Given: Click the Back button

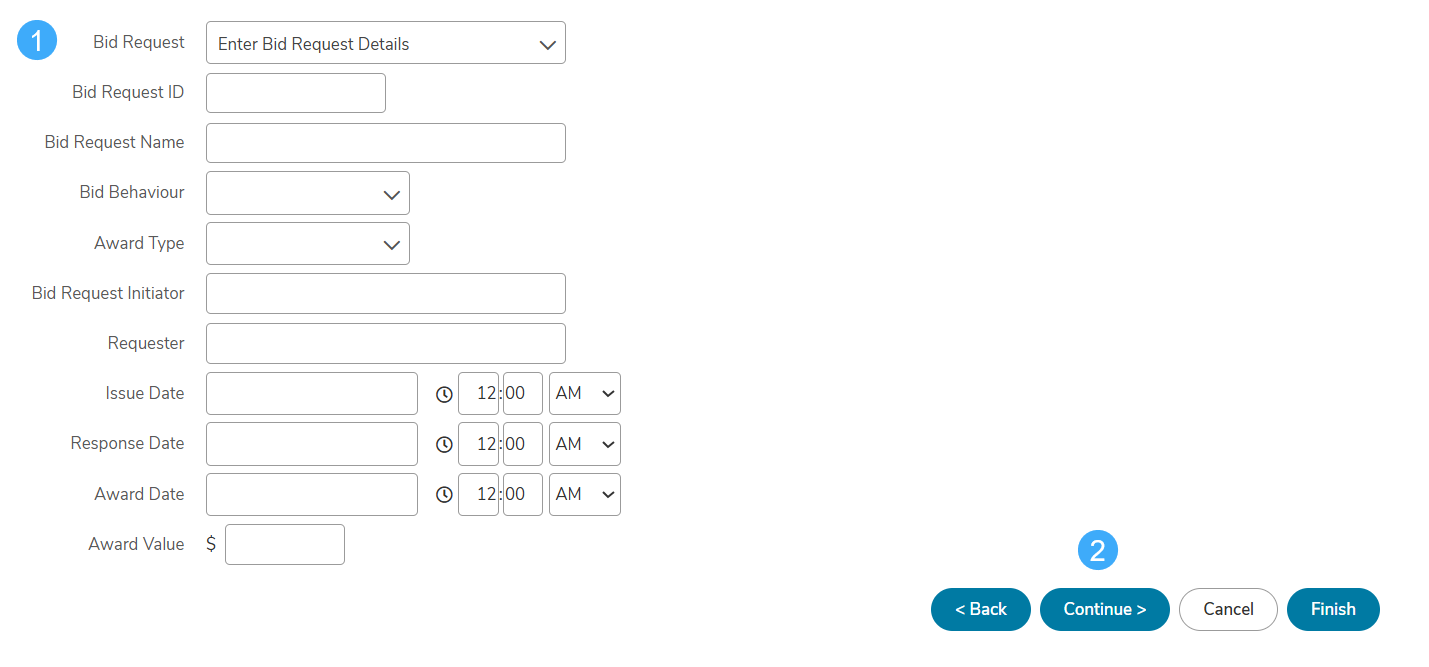Looking at the screenshot, I should click(981, 609).
